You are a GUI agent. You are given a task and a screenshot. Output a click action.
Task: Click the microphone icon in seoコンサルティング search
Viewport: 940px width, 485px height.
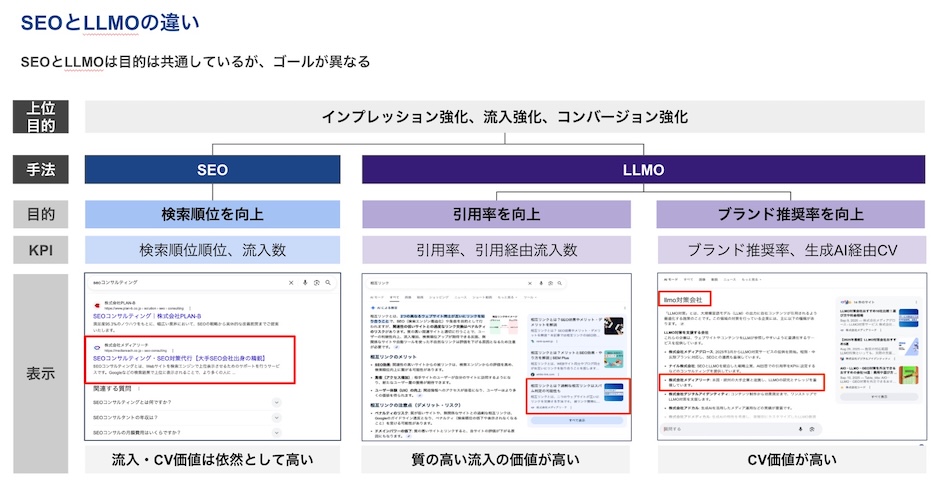305,282
